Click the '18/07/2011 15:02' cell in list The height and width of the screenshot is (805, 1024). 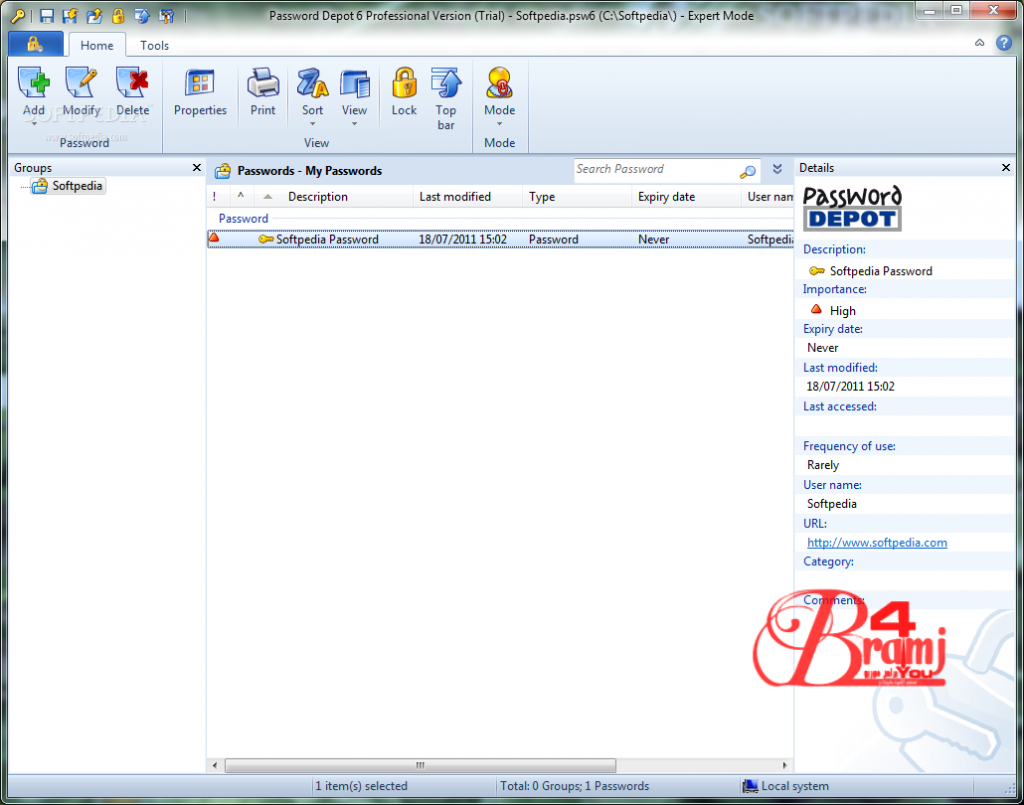pos(462,240)
